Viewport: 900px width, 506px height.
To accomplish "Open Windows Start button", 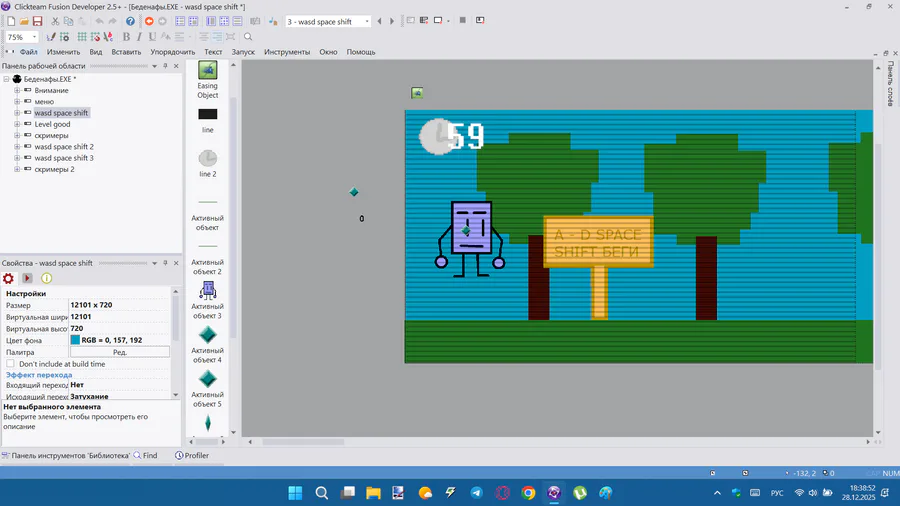I will point(296,493).
